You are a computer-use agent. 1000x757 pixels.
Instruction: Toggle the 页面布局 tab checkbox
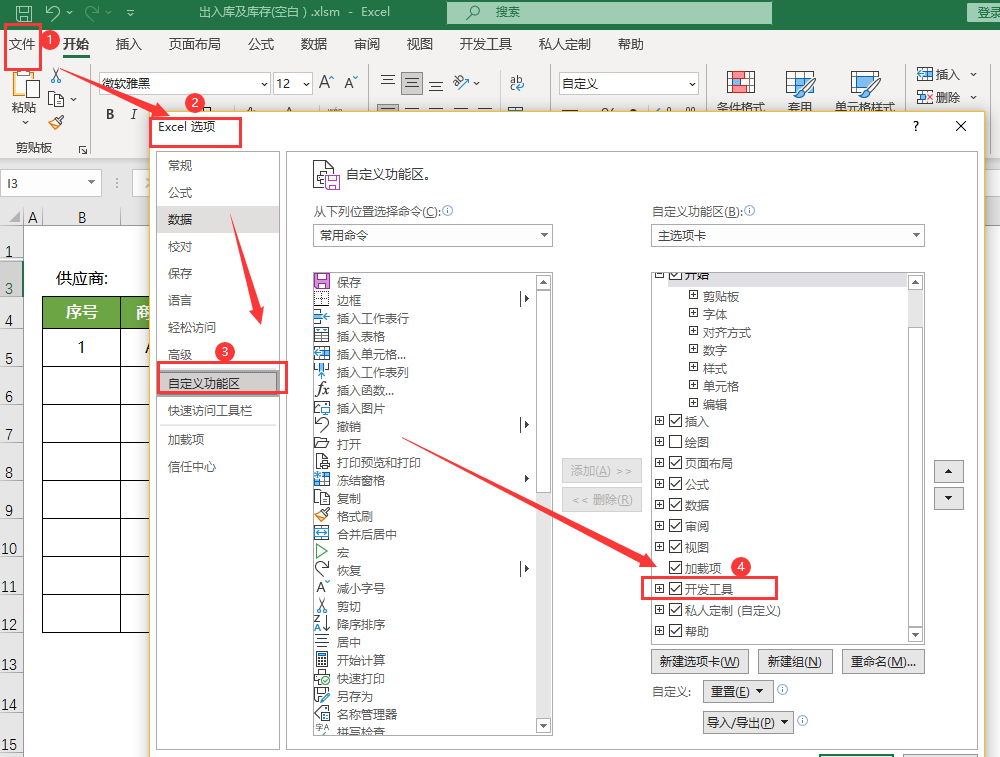(x=676, y=463)
